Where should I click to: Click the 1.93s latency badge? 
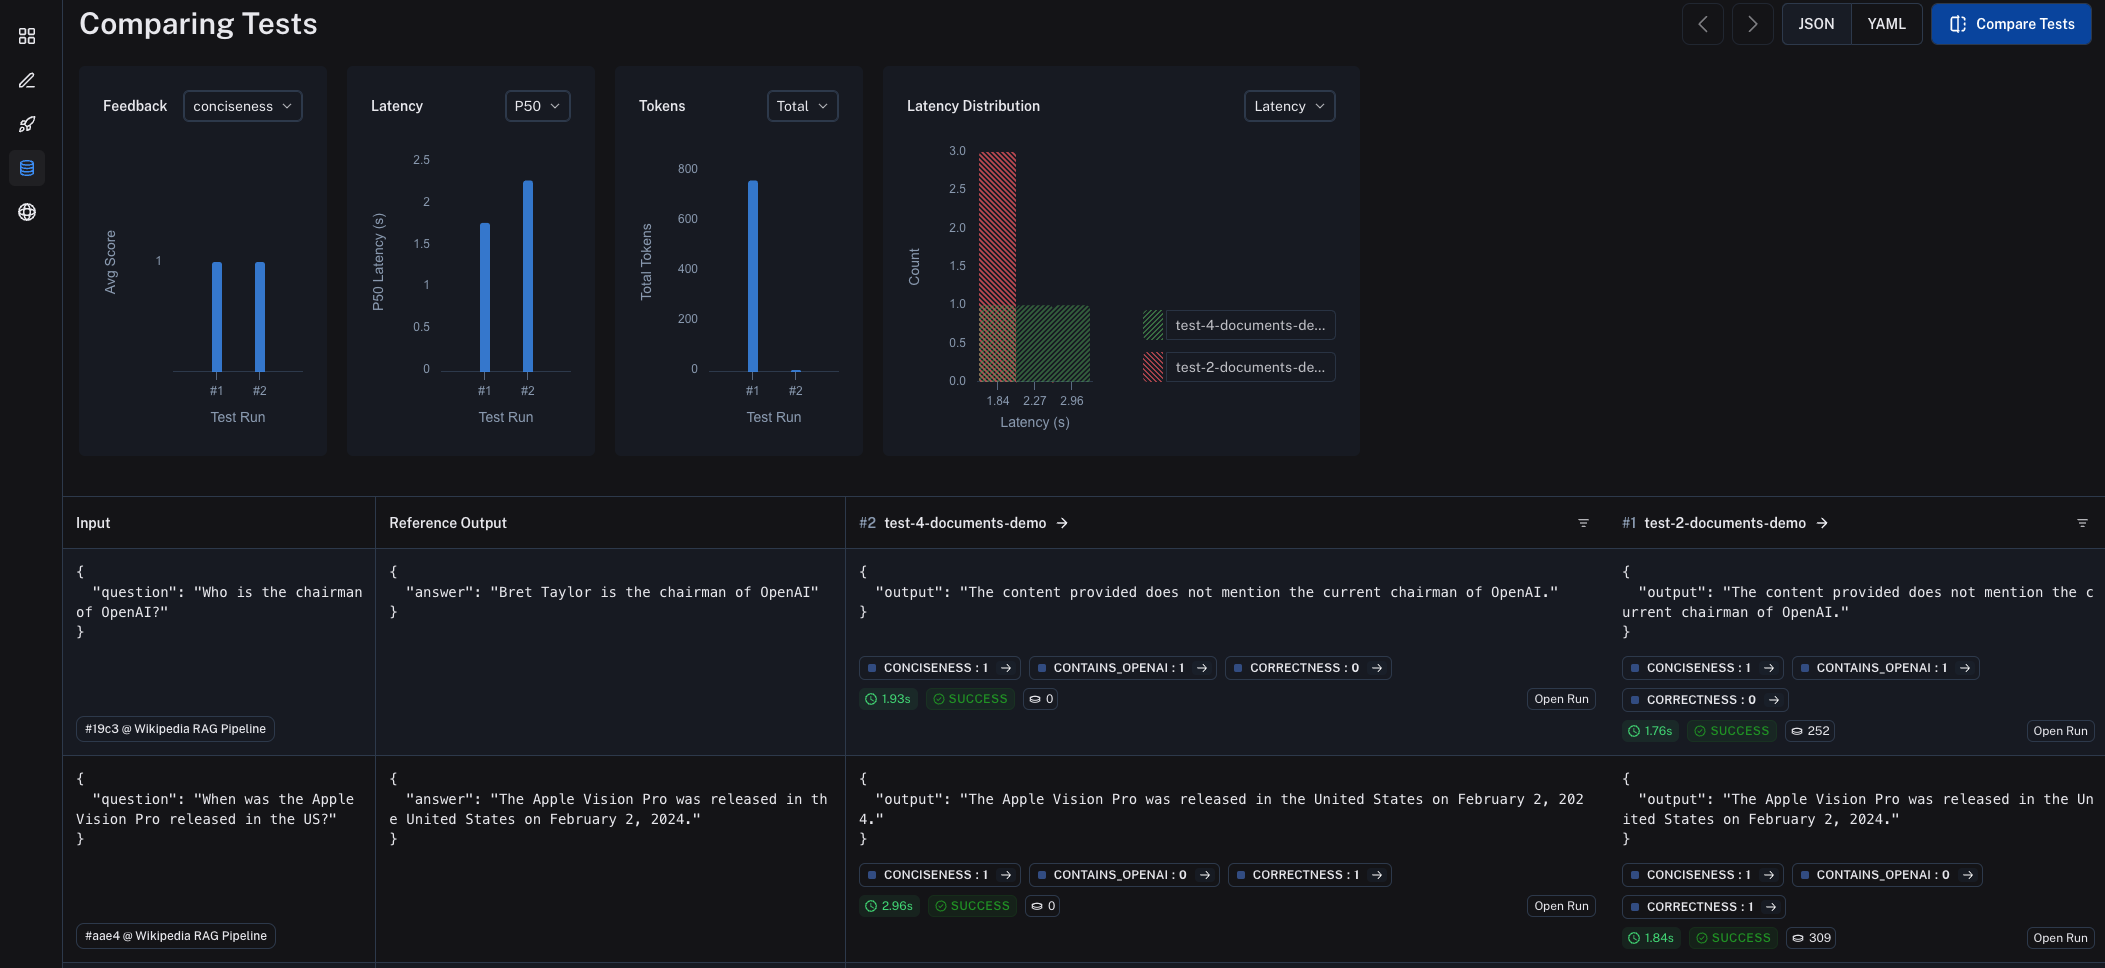coord(888,699)
